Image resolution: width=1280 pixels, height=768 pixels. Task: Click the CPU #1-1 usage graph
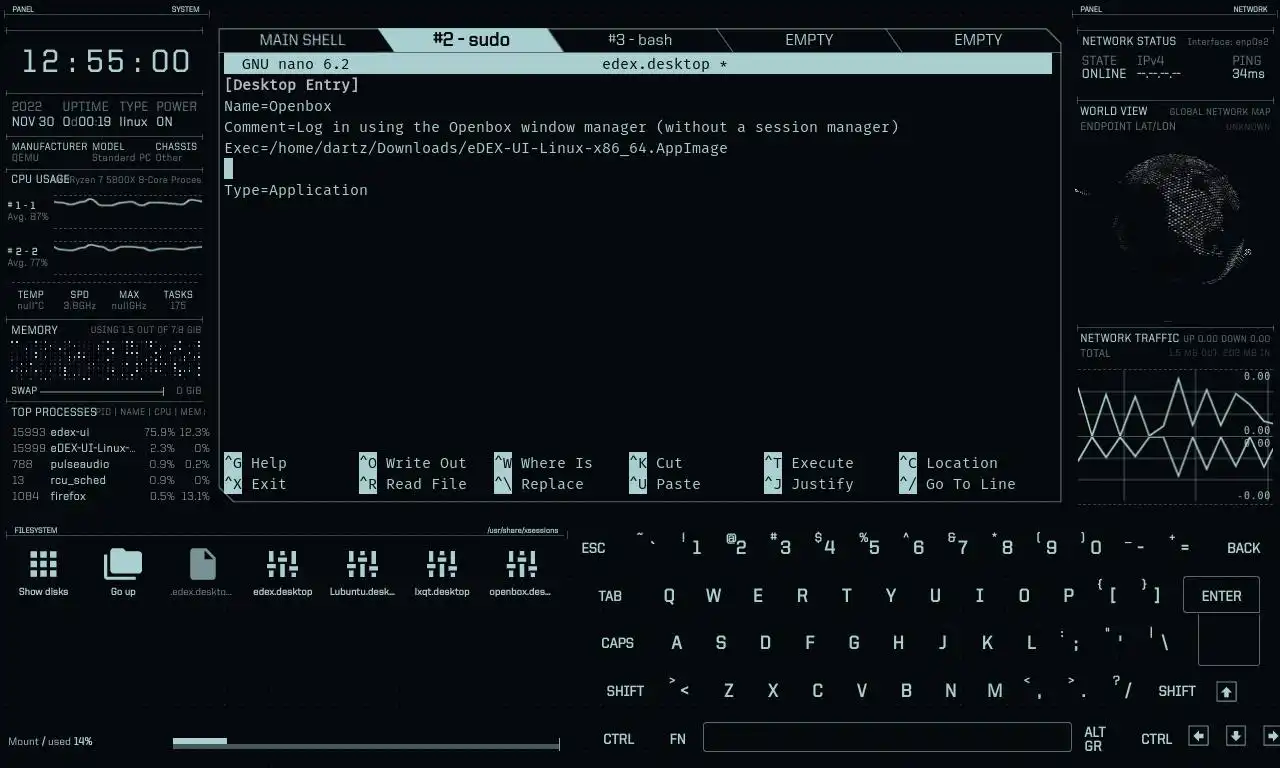[128, 204]
